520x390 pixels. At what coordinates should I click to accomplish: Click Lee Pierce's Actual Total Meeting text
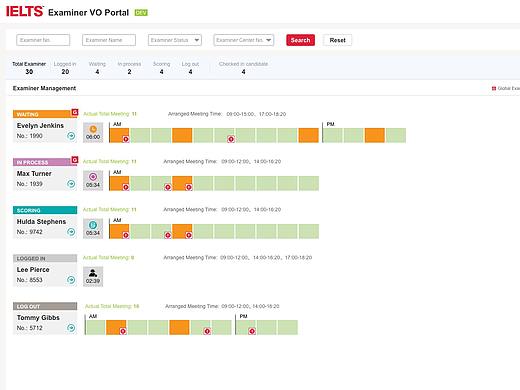coord(109,258)
